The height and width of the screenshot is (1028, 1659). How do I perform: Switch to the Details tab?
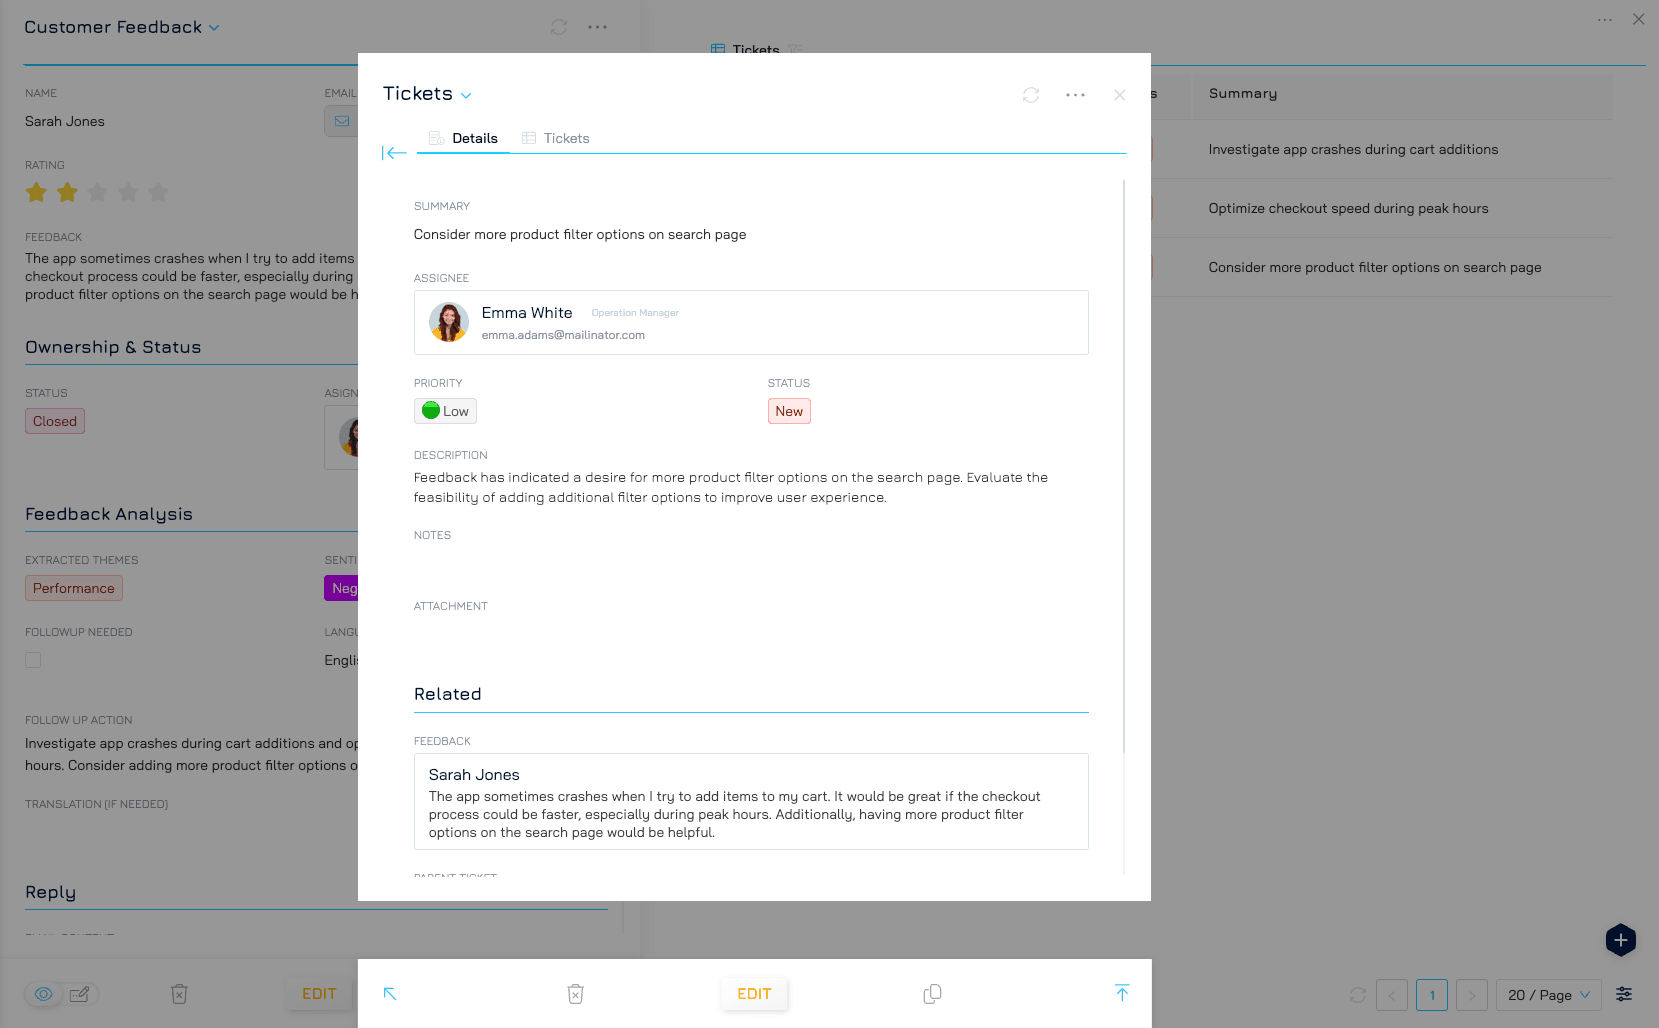click(x=464, y=138)
